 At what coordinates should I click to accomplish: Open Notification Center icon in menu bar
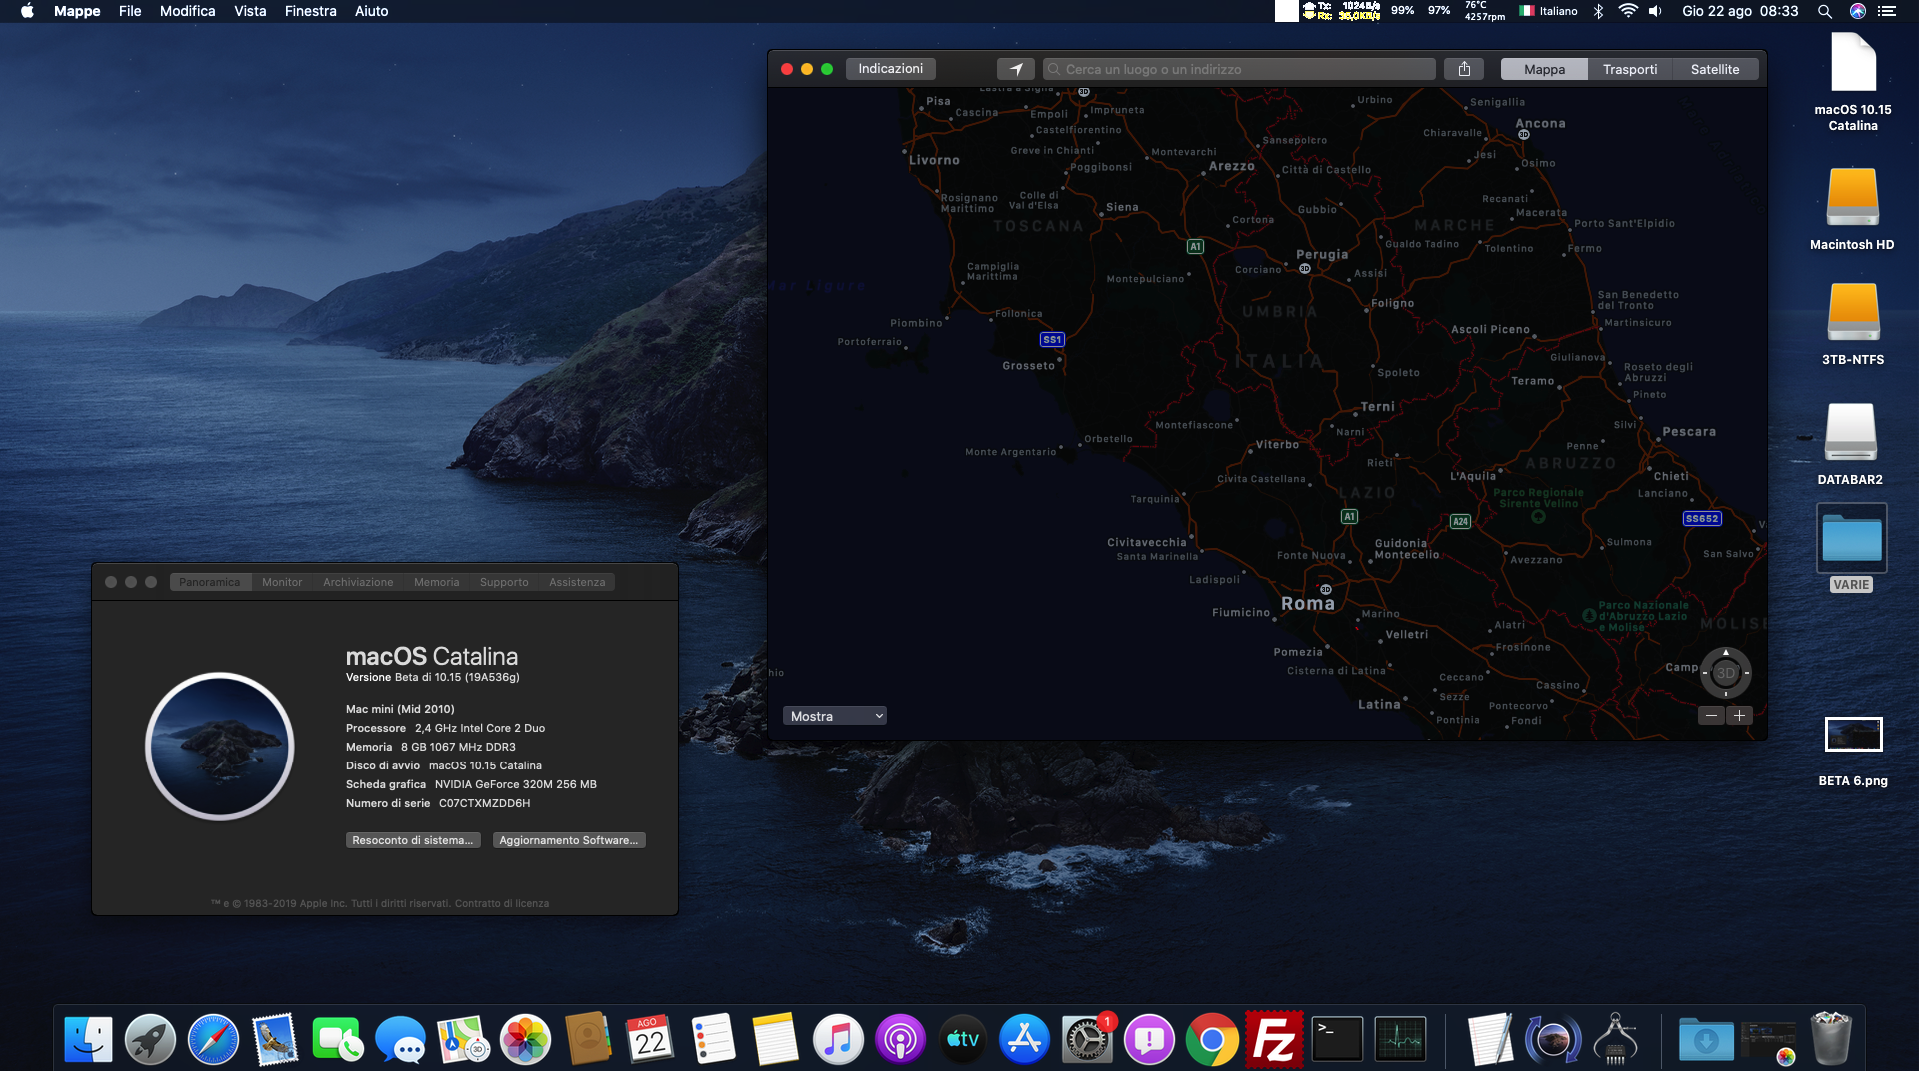tap(1887, 11)
